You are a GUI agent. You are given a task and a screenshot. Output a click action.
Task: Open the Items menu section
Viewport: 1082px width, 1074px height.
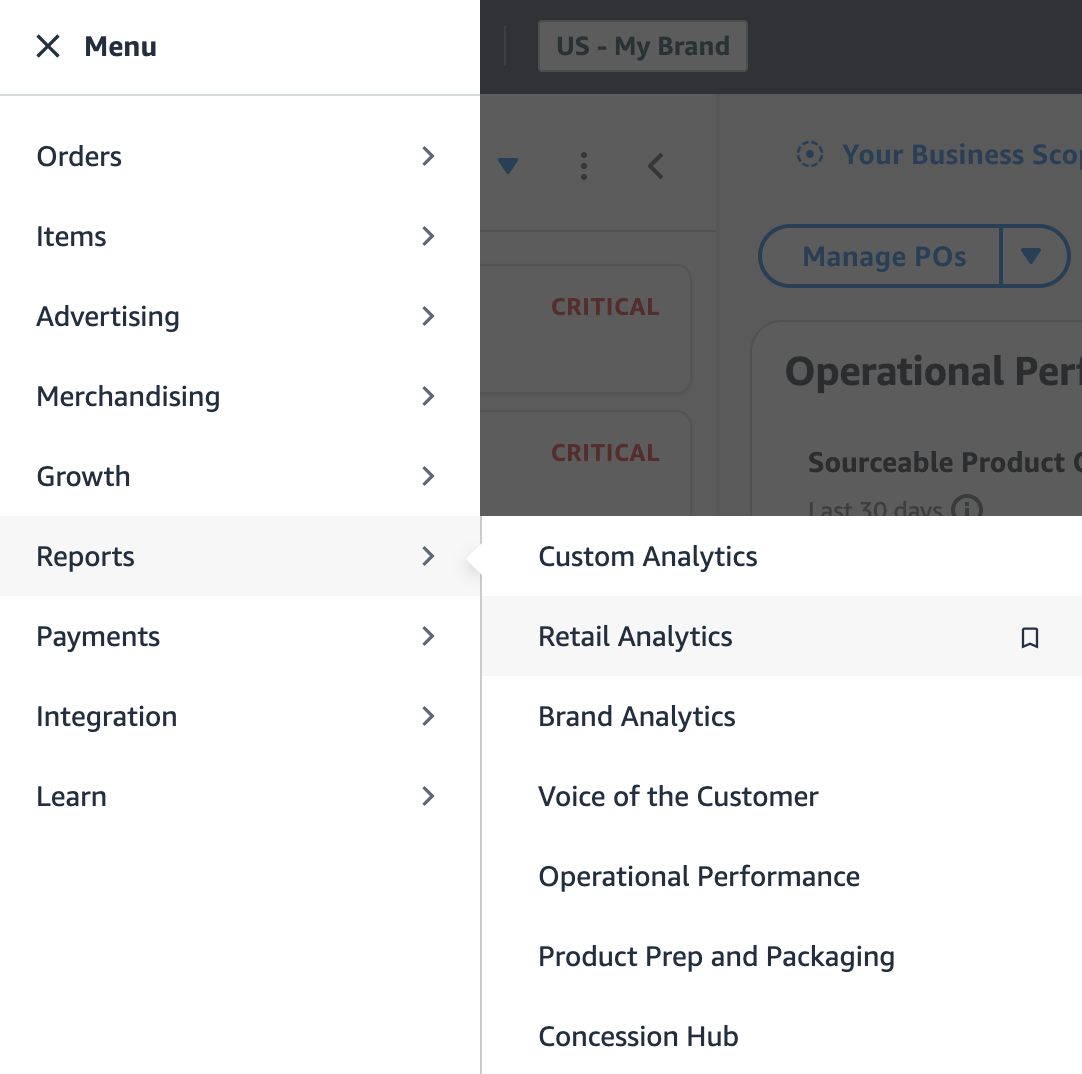pos(239,237)
